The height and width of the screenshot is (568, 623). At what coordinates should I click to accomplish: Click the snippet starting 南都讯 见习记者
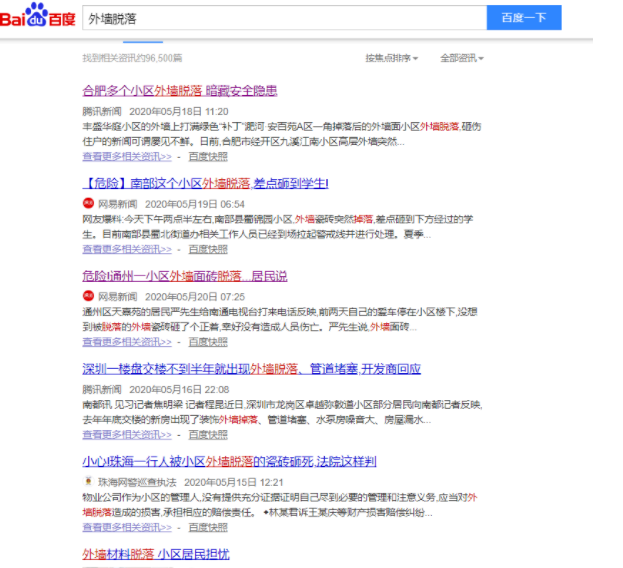[x=282, y=412]
